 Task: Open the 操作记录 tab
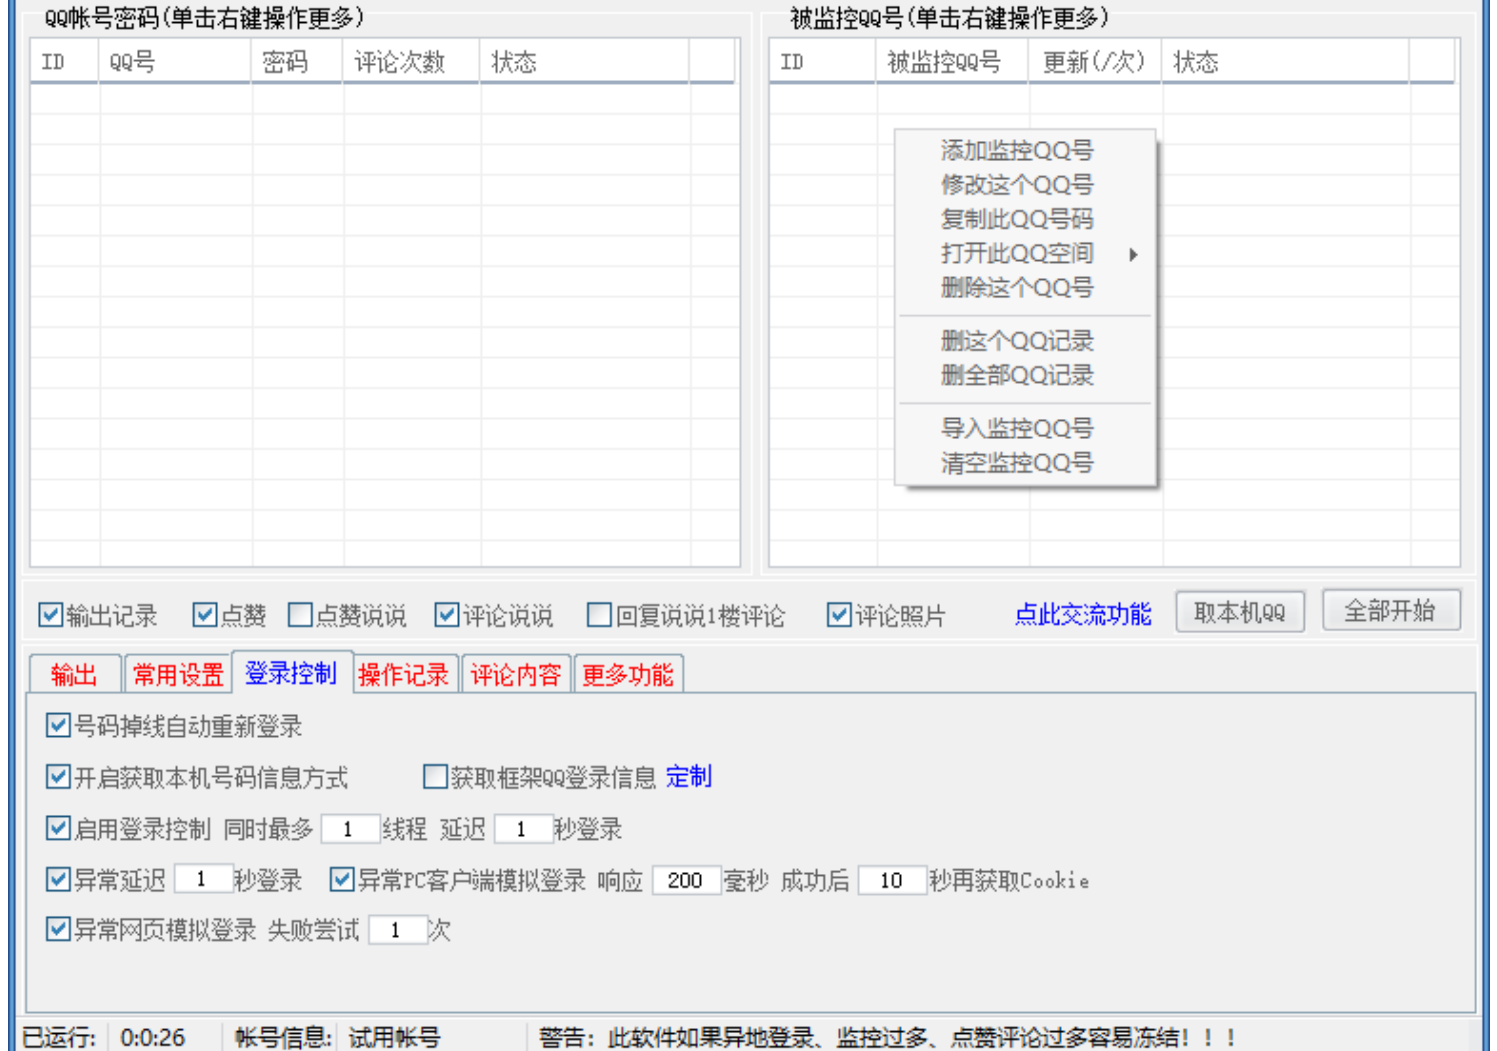404,674
